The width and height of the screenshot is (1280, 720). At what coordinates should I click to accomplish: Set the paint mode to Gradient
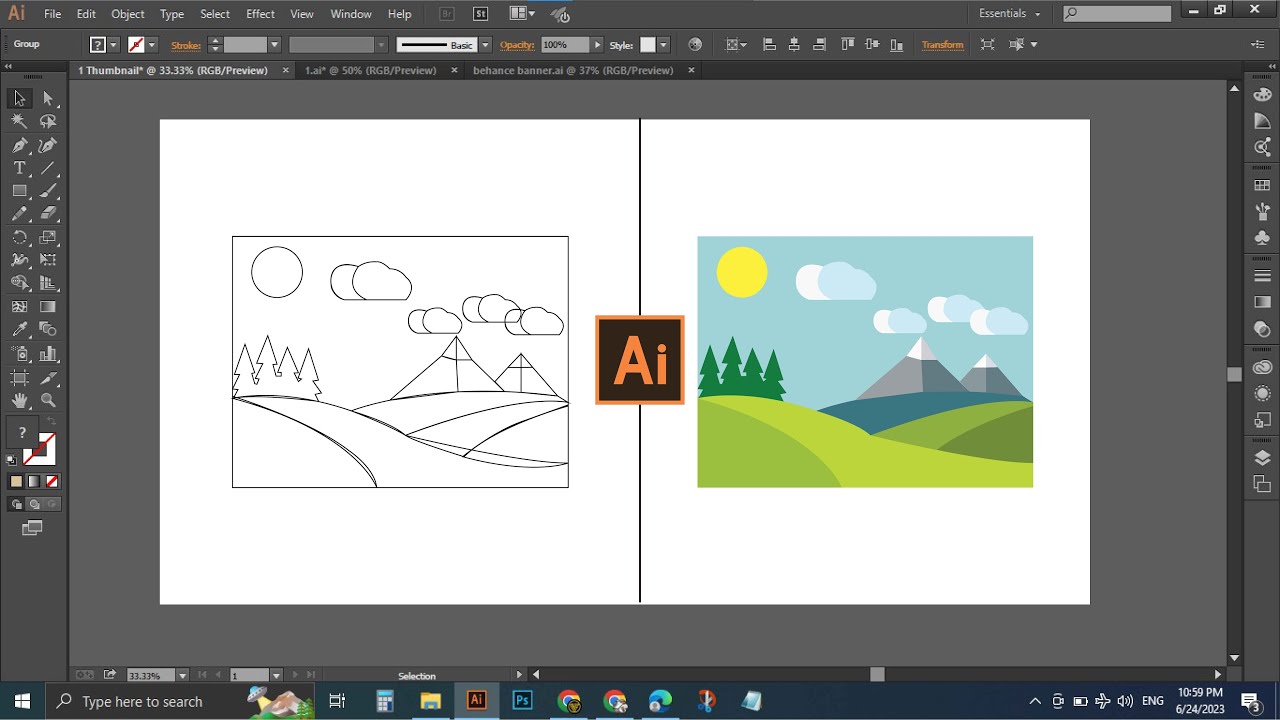point(34,482)
